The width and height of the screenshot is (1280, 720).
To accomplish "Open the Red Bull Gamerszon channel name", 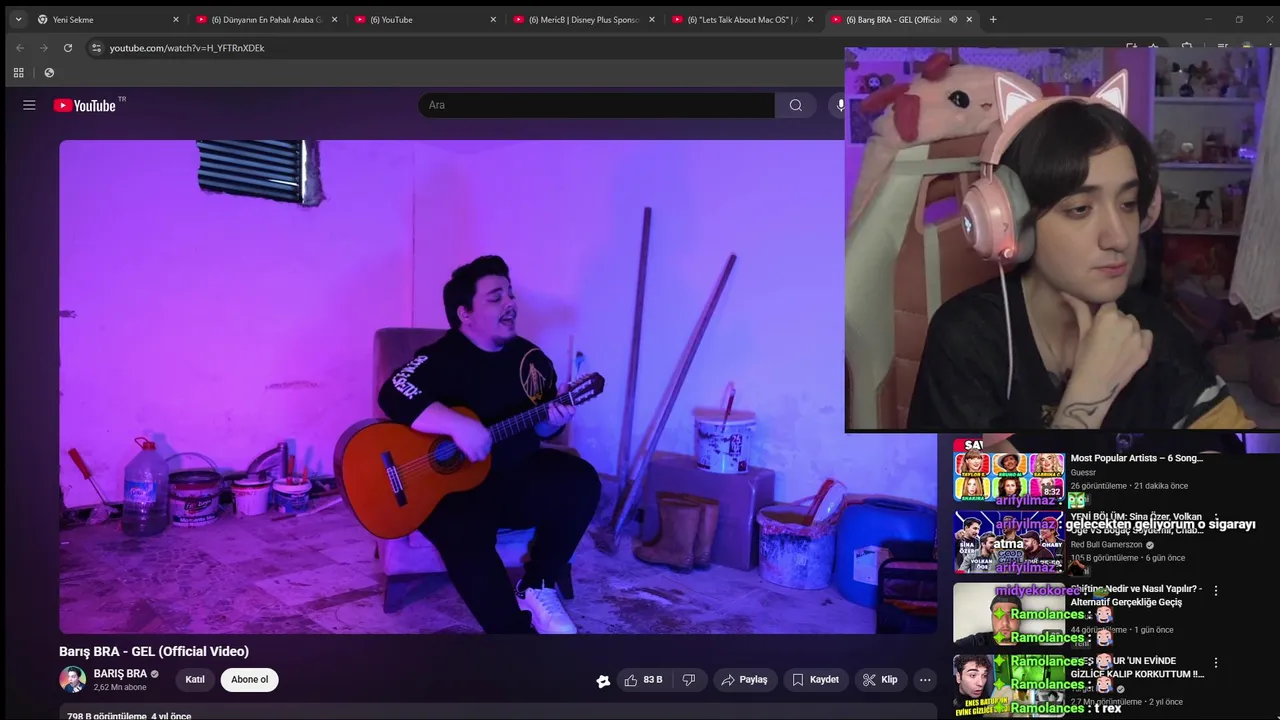I will pos(1108,545).
